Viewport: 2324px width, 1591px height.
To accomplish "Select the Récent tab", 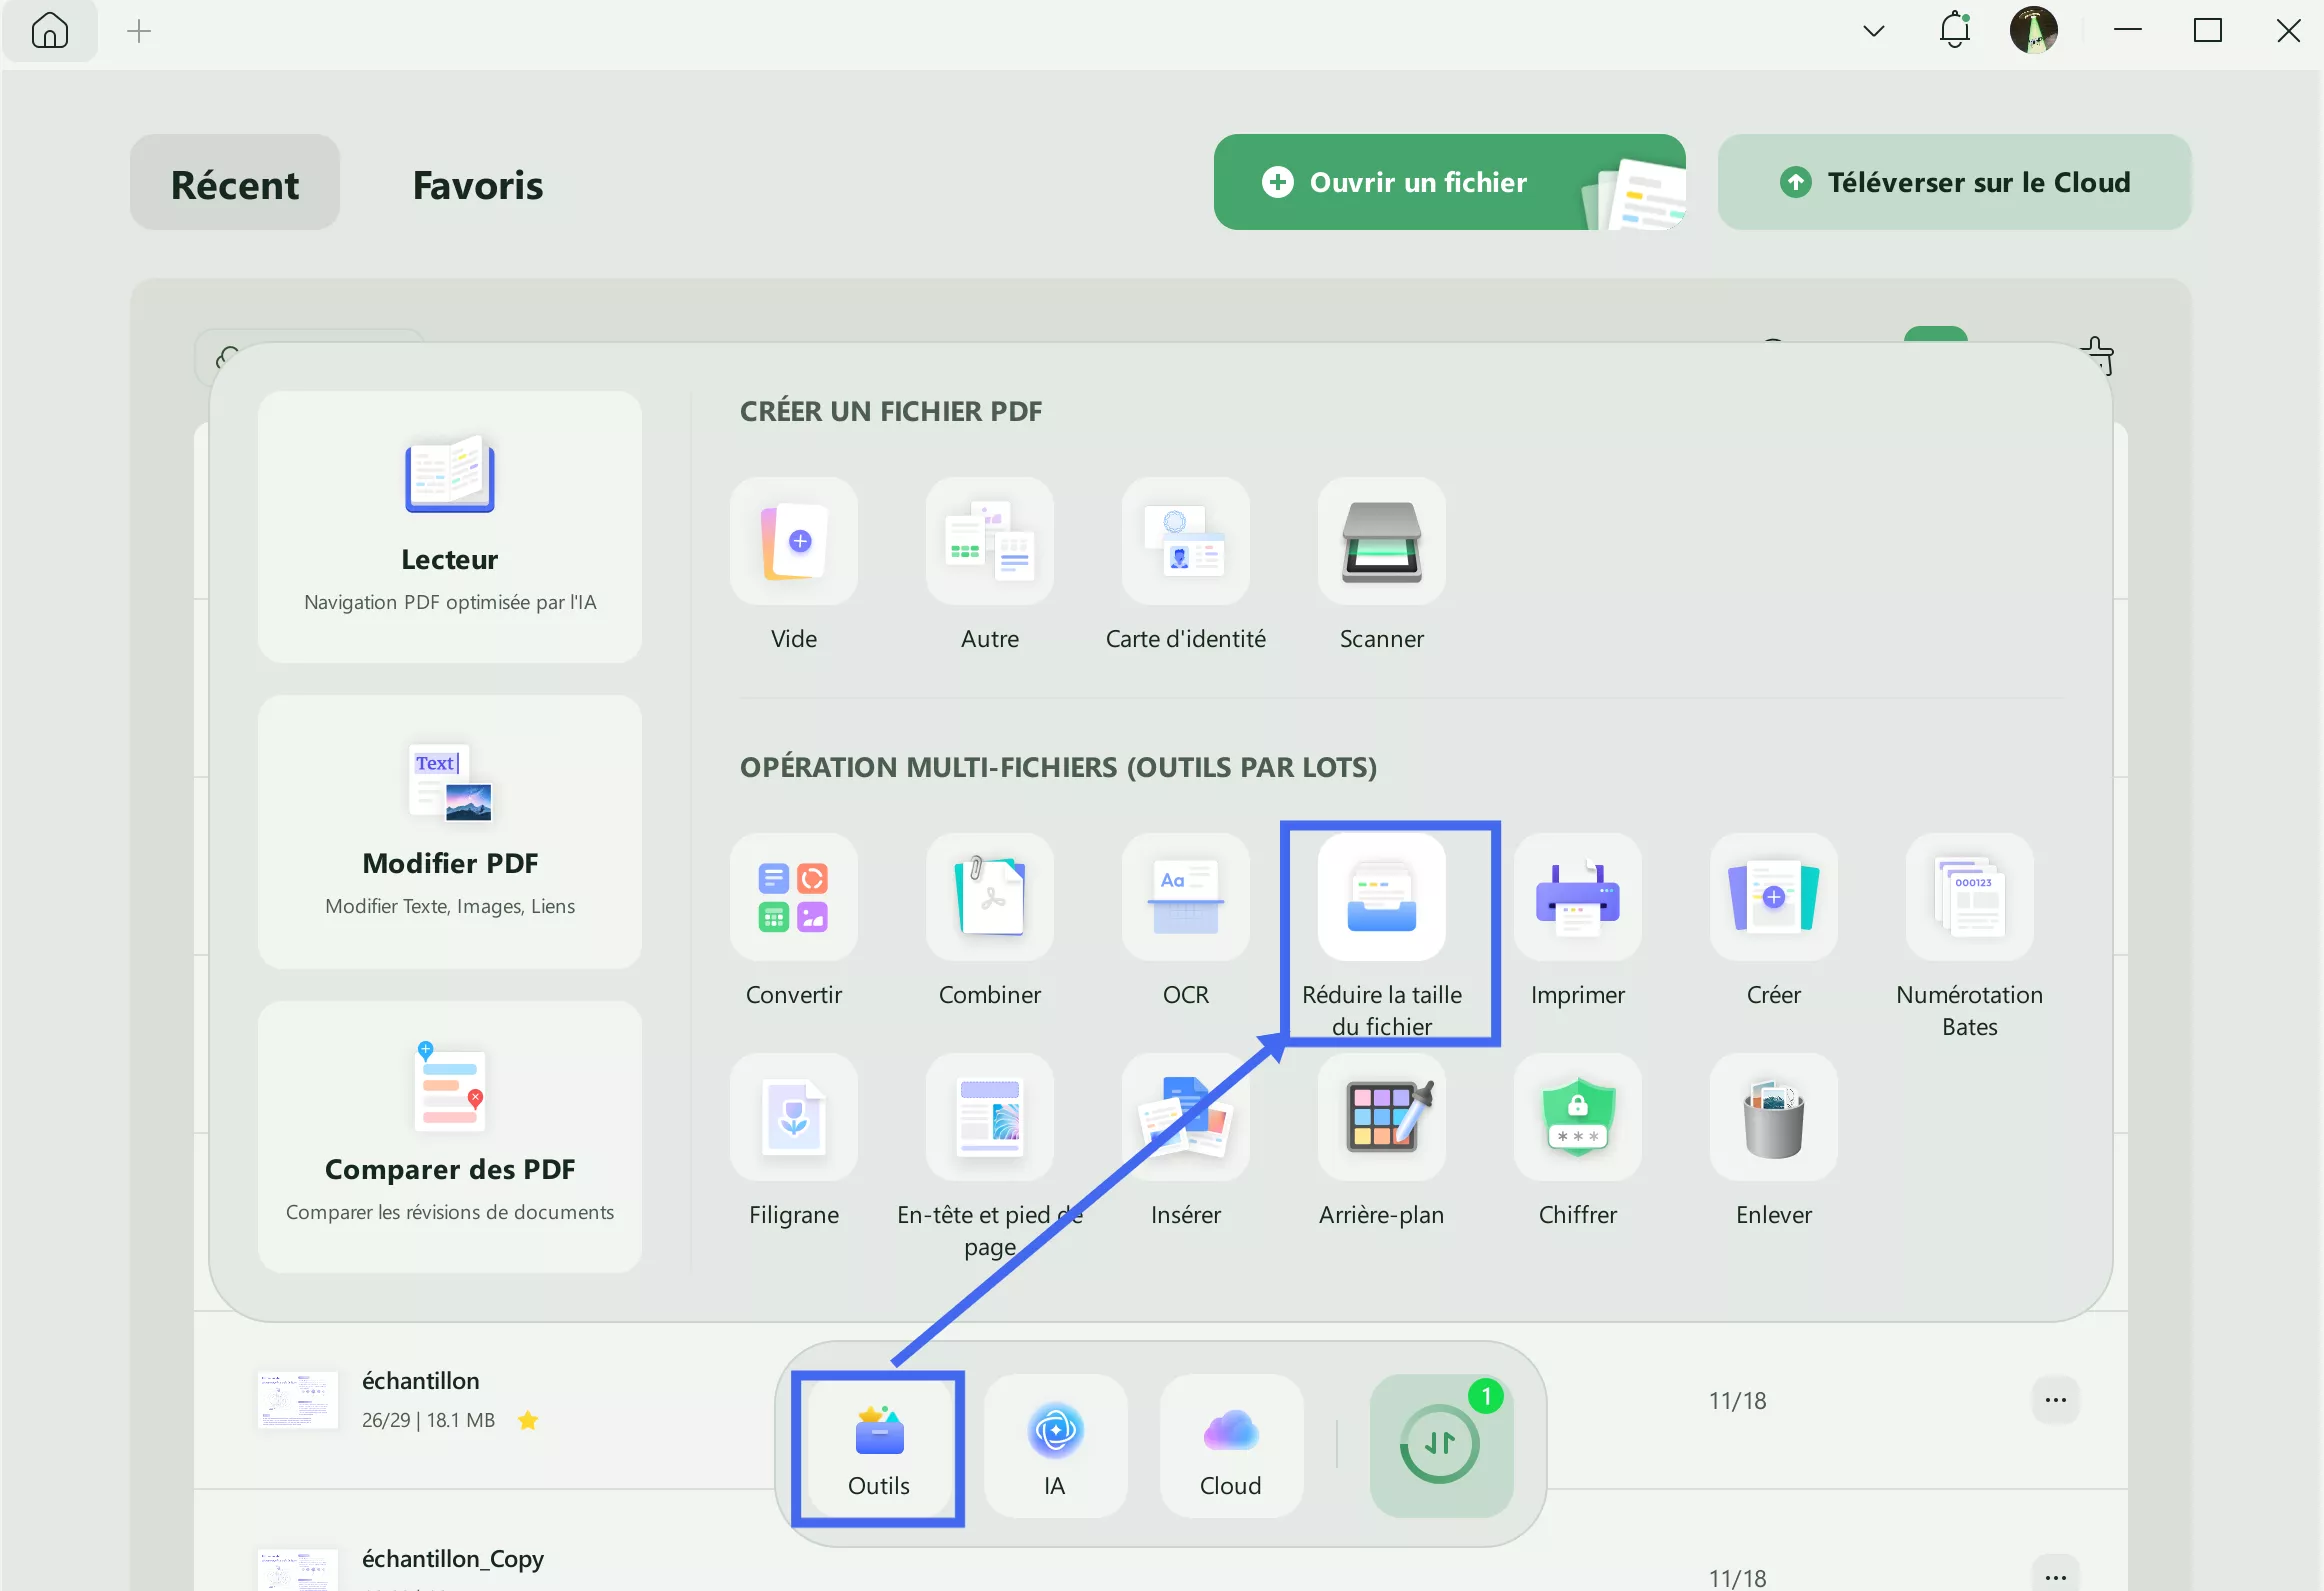I will click(235, 185).
